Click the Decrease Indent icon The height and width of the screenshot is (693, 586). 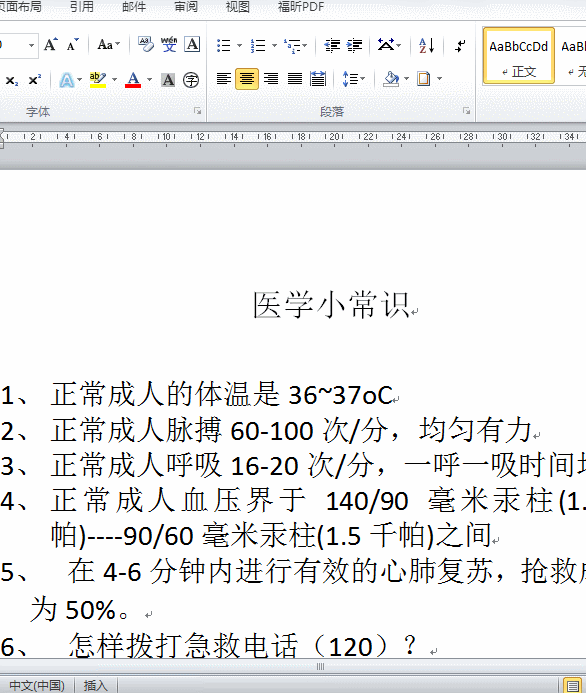pyautogui.click(x=332, y=46)
